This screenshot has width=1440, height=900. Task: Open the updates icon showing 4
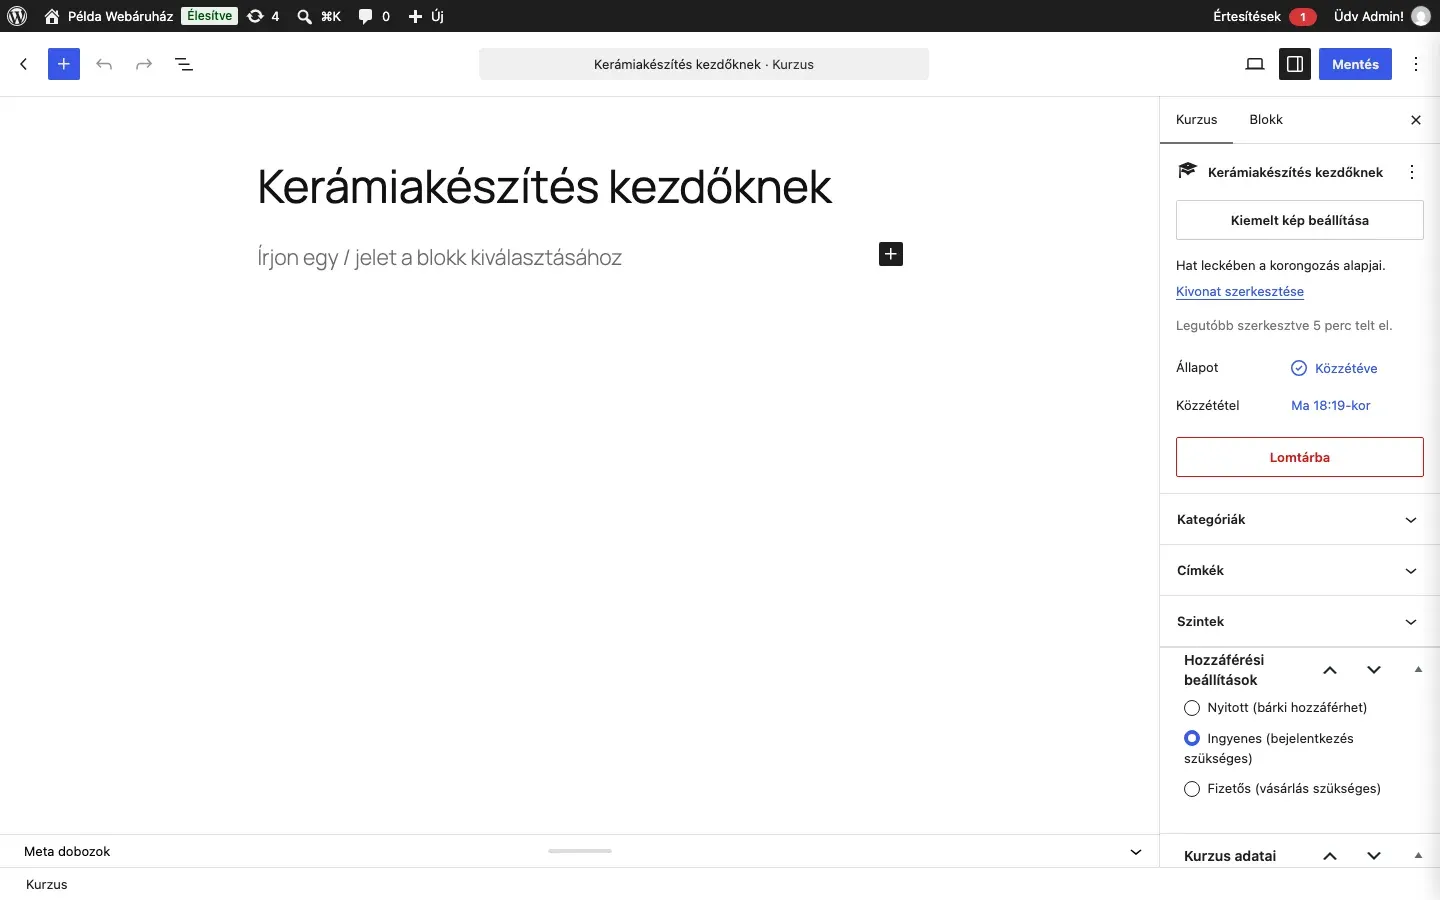click(264, 16)
